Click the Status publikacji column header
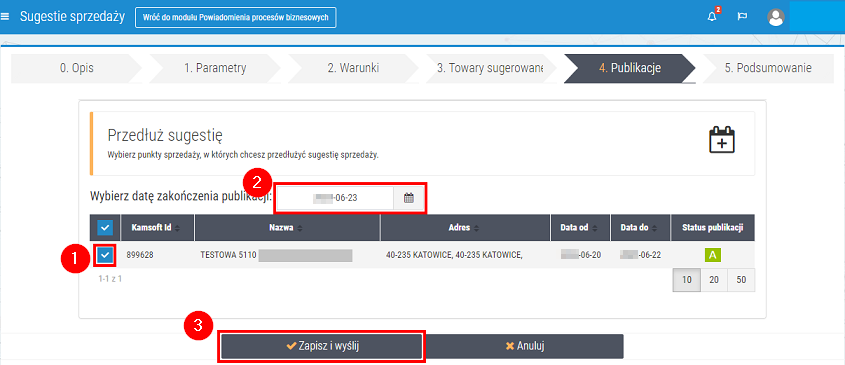This screenshot has height=365, width=845. 712,228
